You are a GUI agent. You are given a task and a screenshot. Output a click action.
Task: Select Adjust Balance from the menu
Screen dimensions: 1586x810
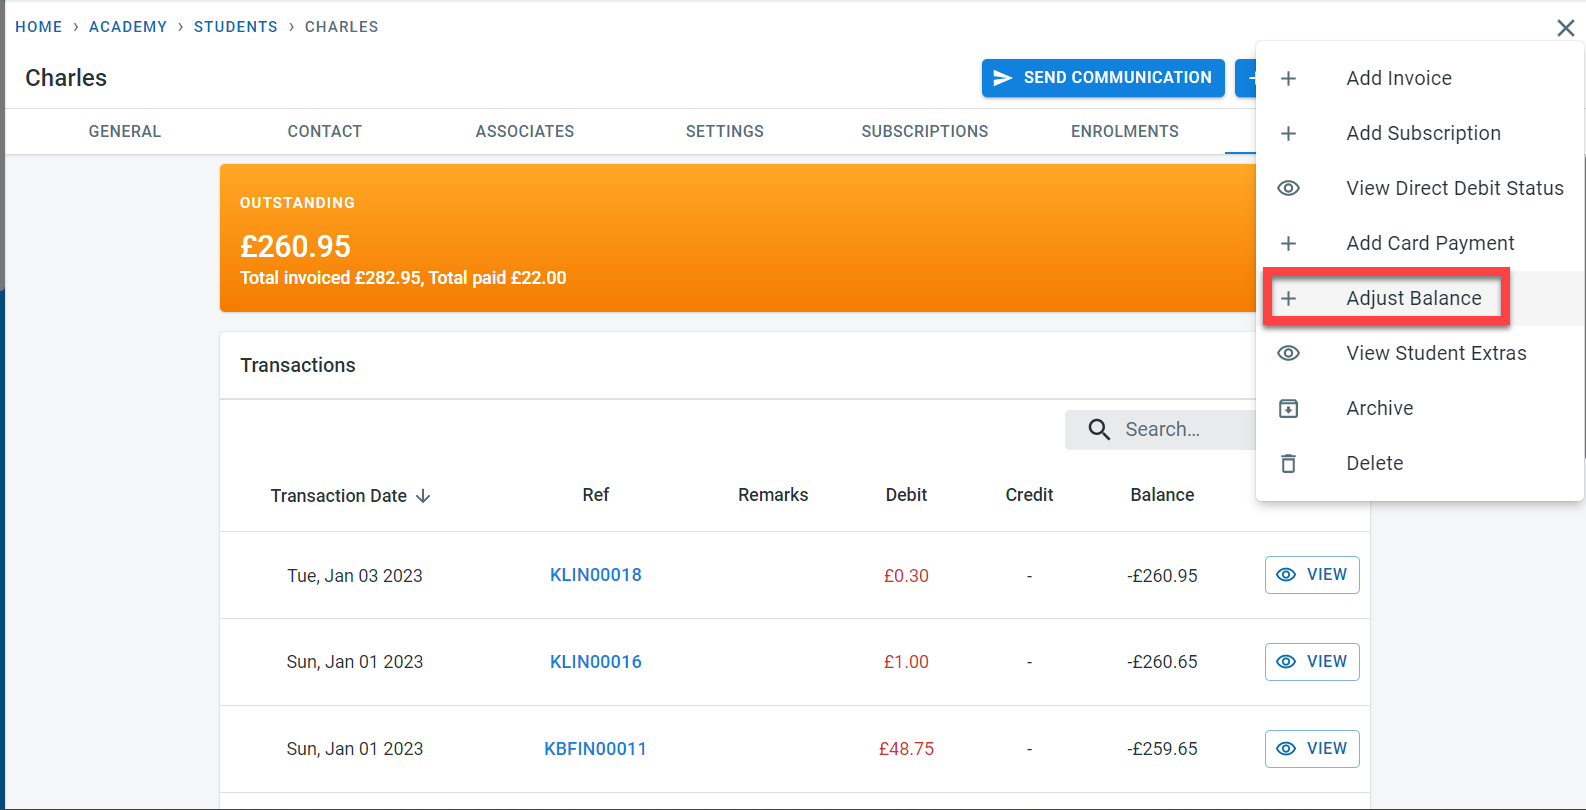pyautogui.click(x=1413, y=298)
